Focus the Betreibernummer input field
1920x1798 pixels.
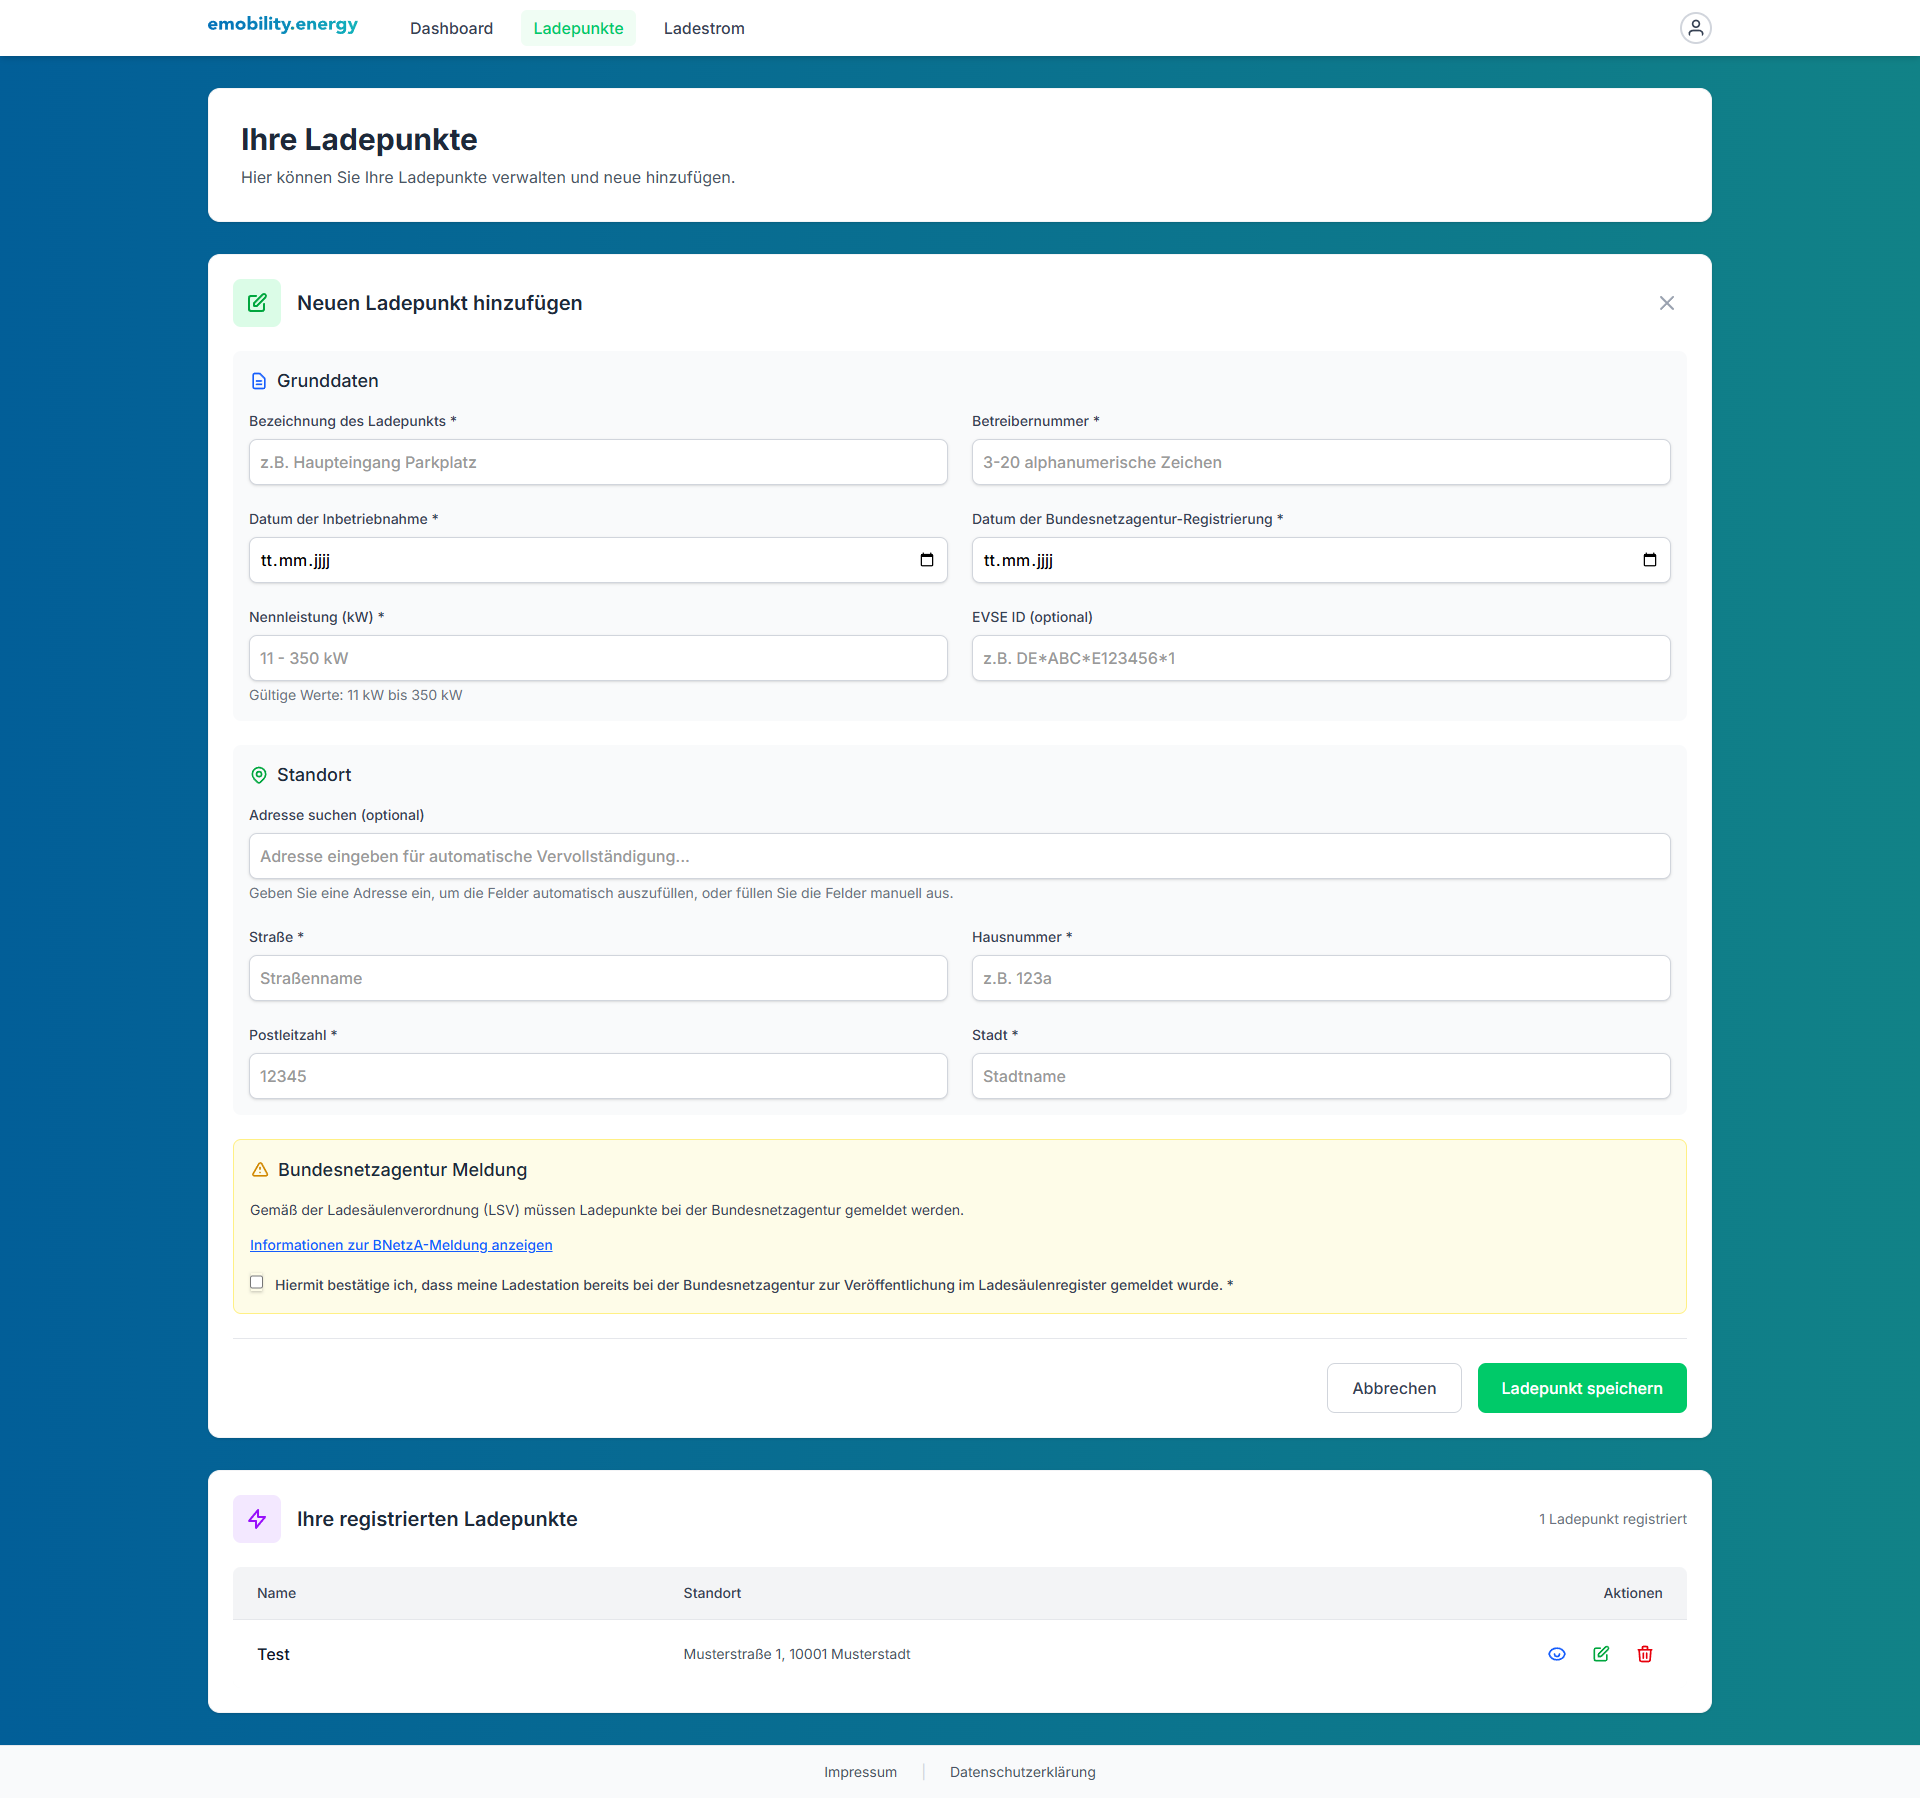click(x=1321, y=462)
